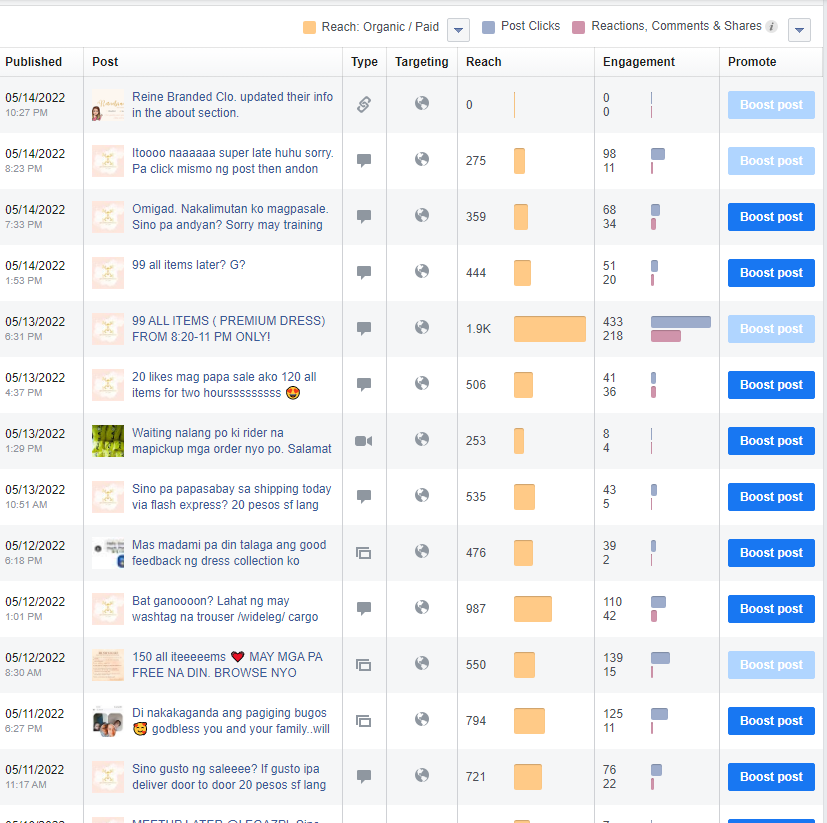Open the 150 all iteeeeems post link

click(x=227, y=665)
